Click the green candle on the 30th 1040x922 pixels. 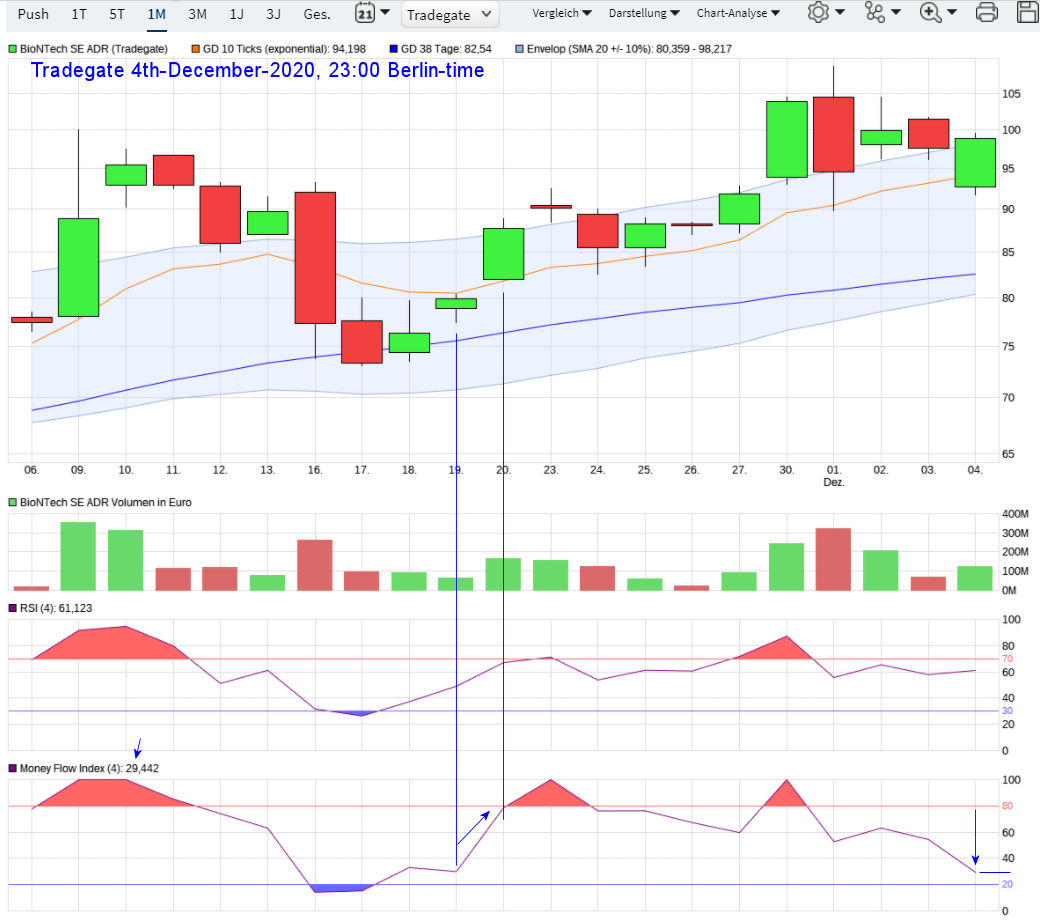pos(787,139)
